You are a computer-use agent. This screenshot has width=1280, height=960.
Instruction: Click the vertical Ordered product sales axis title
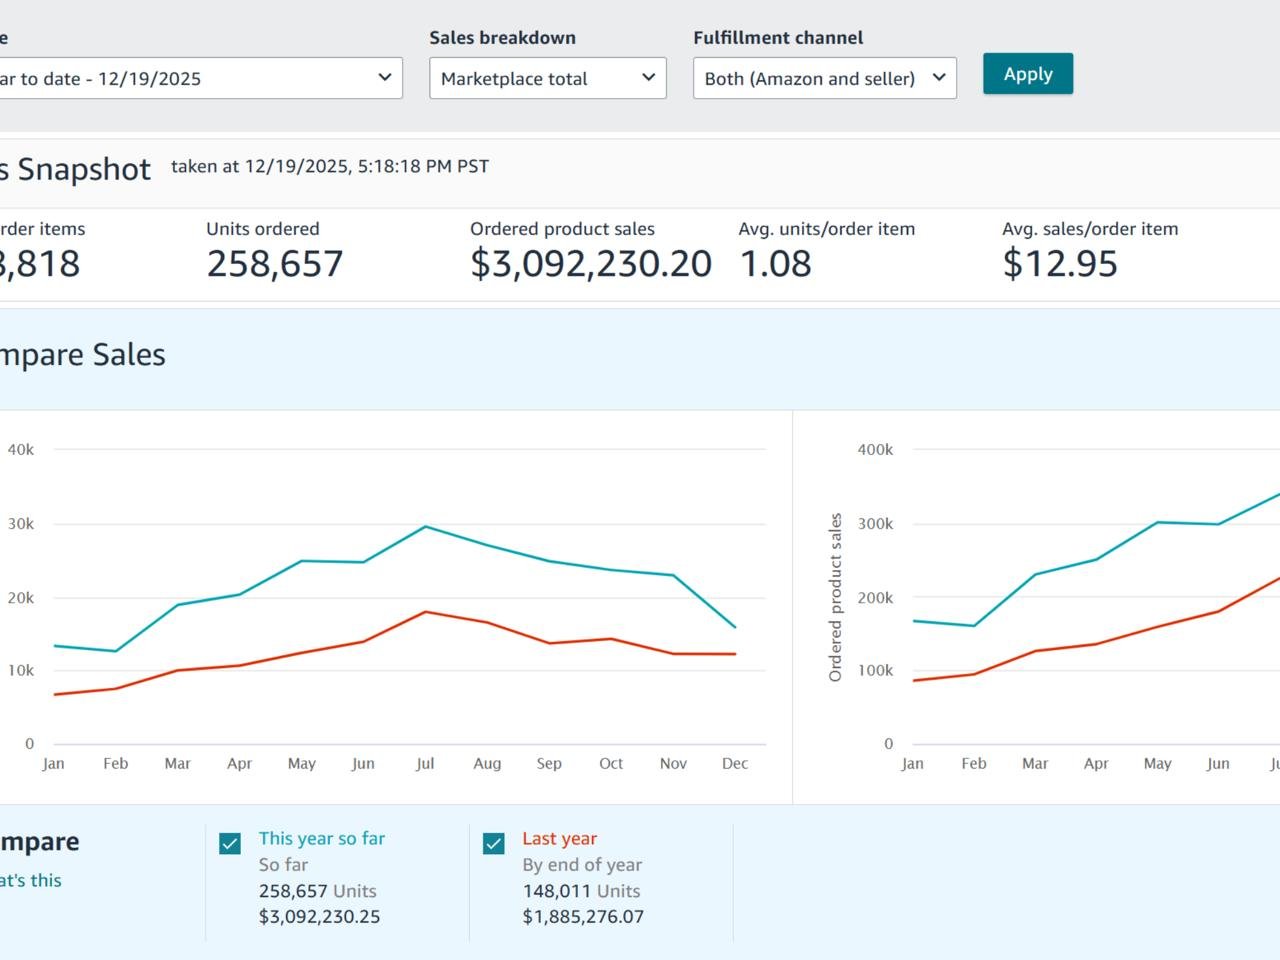tap(835, 597)
